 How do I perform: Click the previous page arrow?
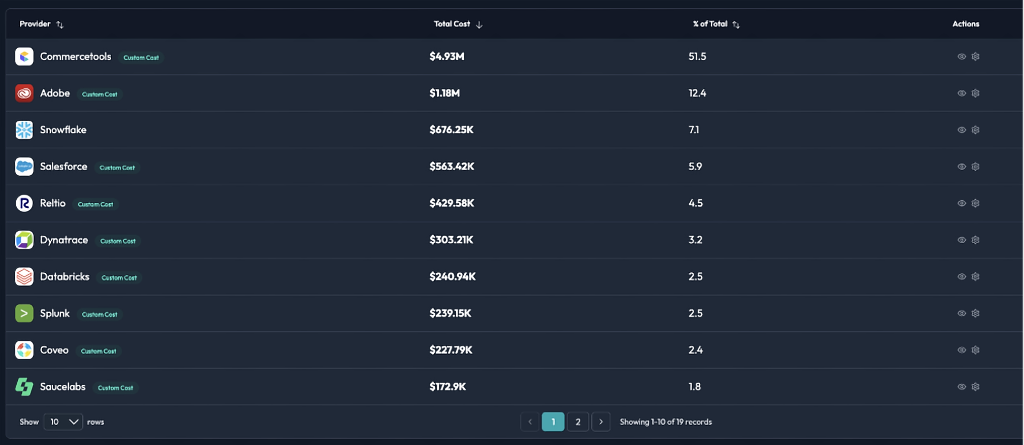point(530,422)
